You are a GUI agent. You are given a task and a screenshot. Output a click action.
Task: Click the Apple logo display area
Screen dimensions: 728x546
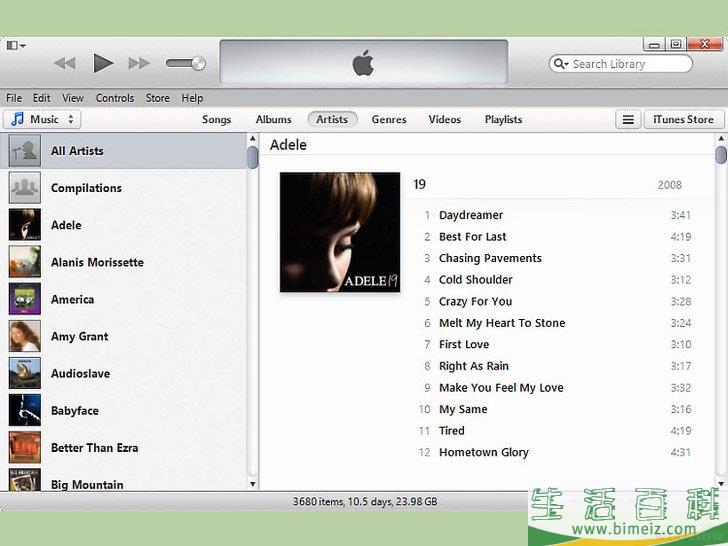point(364,62)
